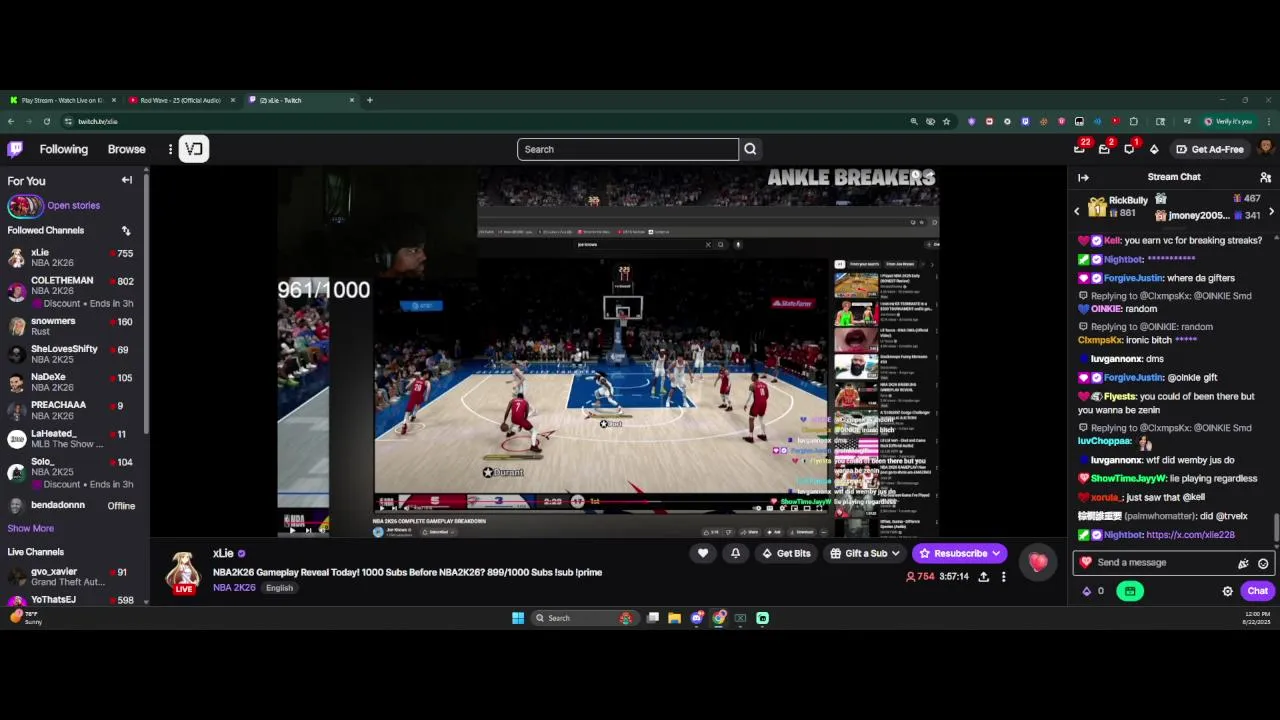
Task: Open snowmers Rust channel in sidebar
Action: pos(74,326)
